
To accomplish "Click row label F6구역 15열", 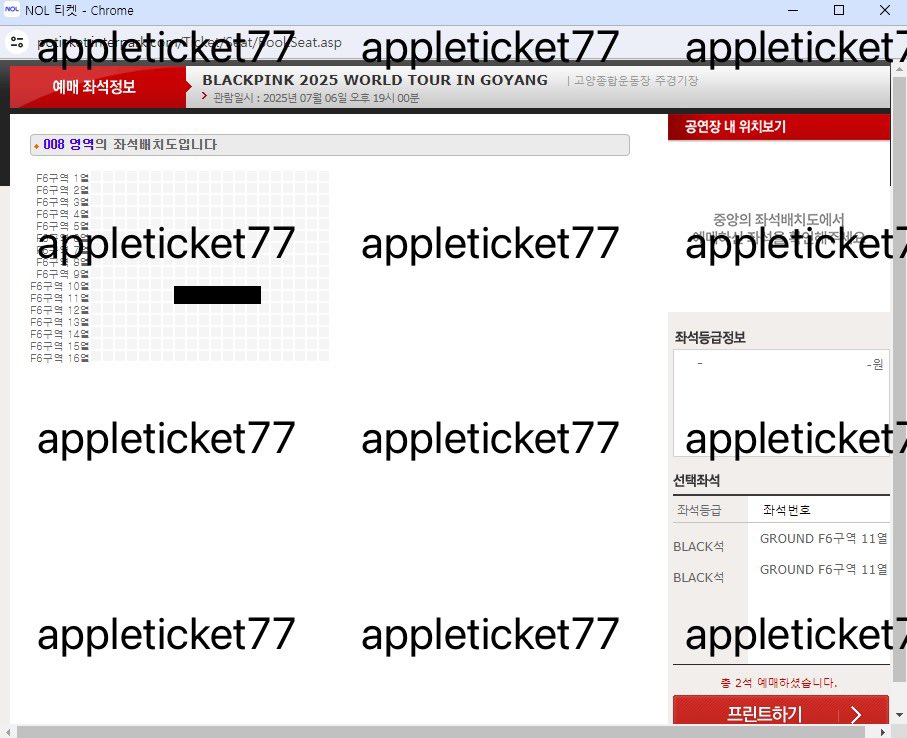I will (60, 346).
